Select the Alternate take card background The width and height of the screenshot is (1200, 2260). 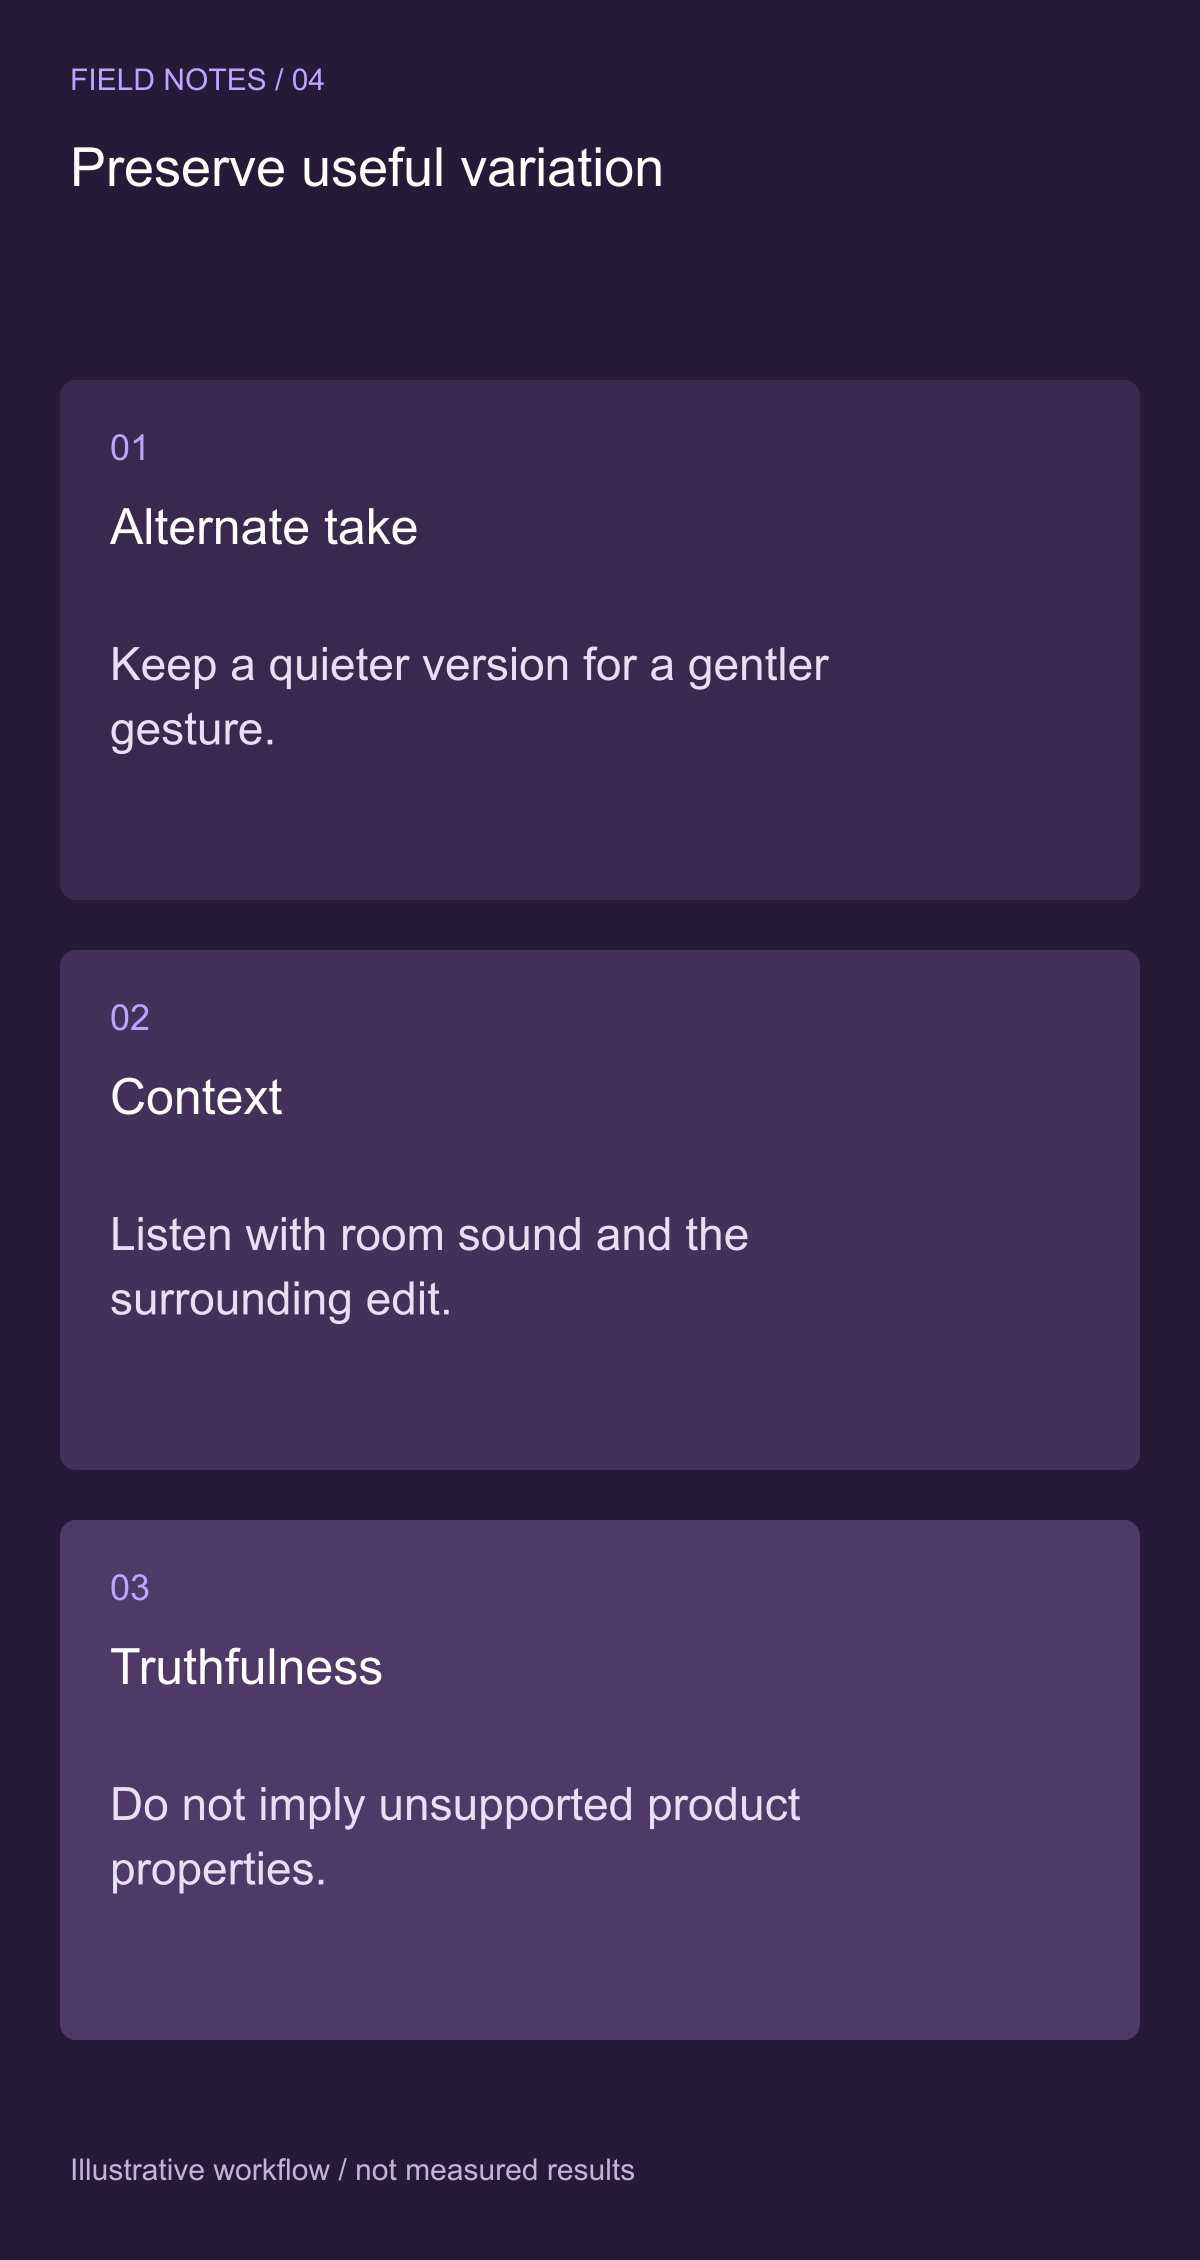(x=600, y=640)
